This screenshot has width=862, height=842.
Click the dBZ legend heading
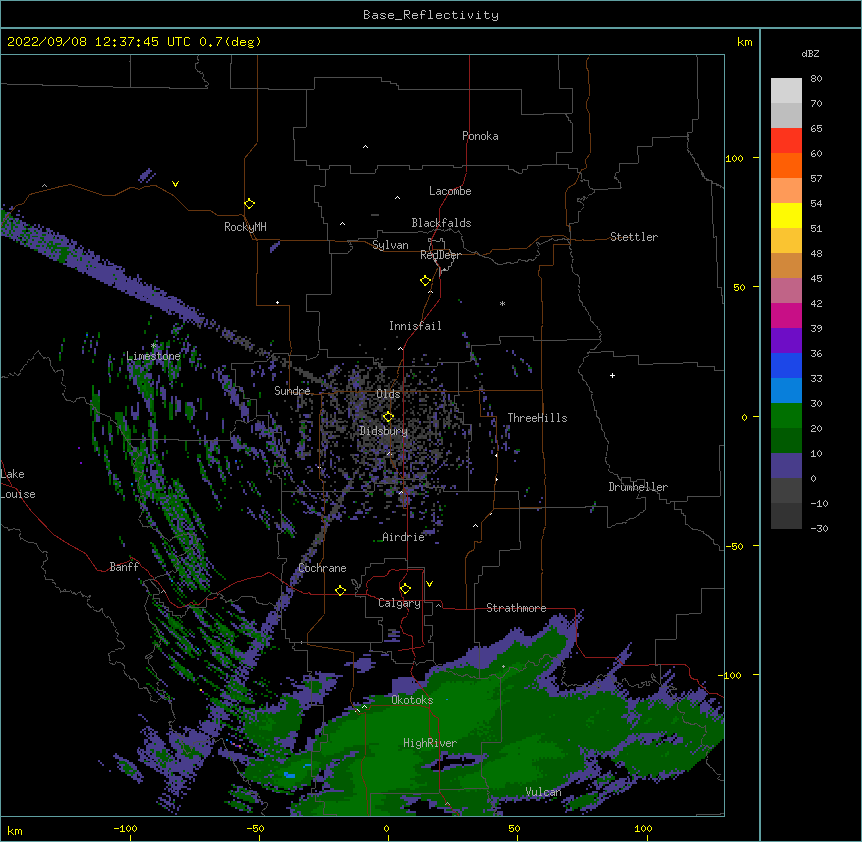810,53
